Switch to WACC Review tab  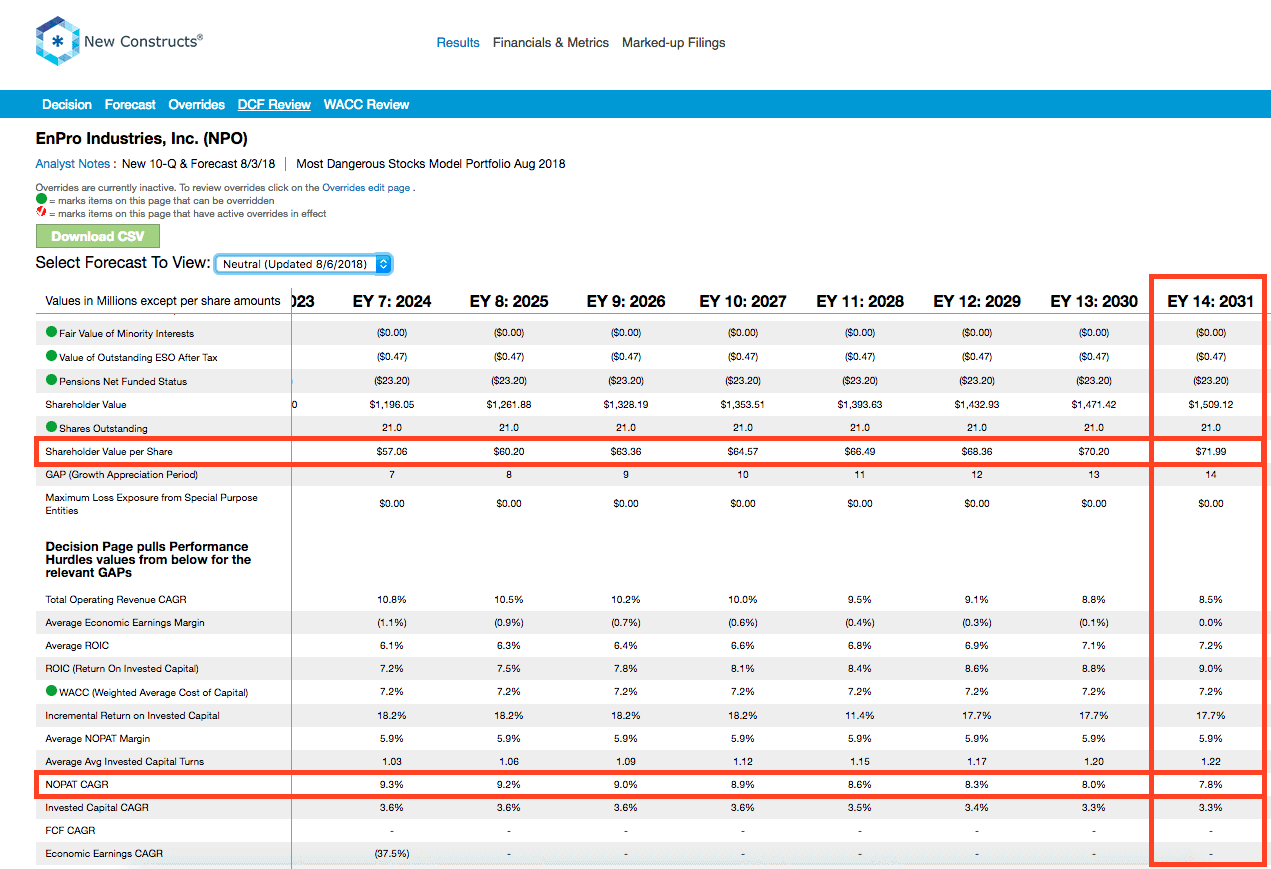tap(367, 104)
